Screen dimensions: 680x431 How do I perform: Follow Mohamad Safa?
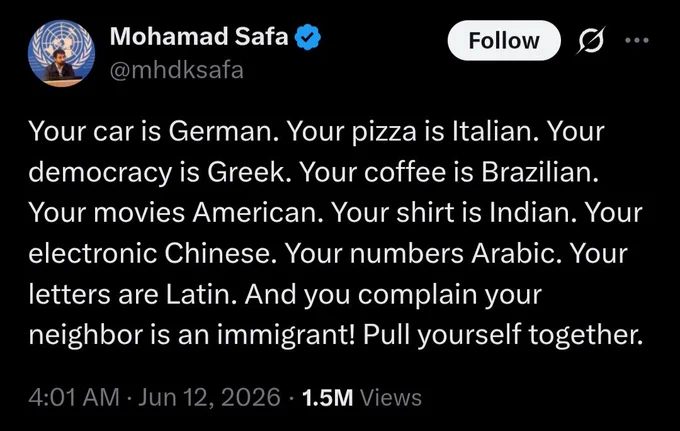pyautogui.click(x=504, y=40)
